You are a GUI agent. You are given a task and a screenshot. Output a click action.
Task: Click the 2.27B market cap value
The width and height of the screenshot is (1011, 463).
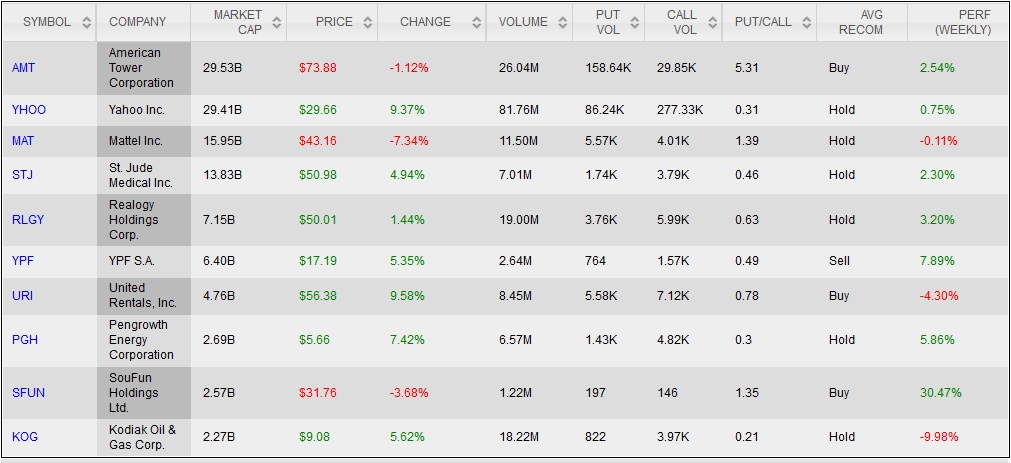[x=219, y=437]
